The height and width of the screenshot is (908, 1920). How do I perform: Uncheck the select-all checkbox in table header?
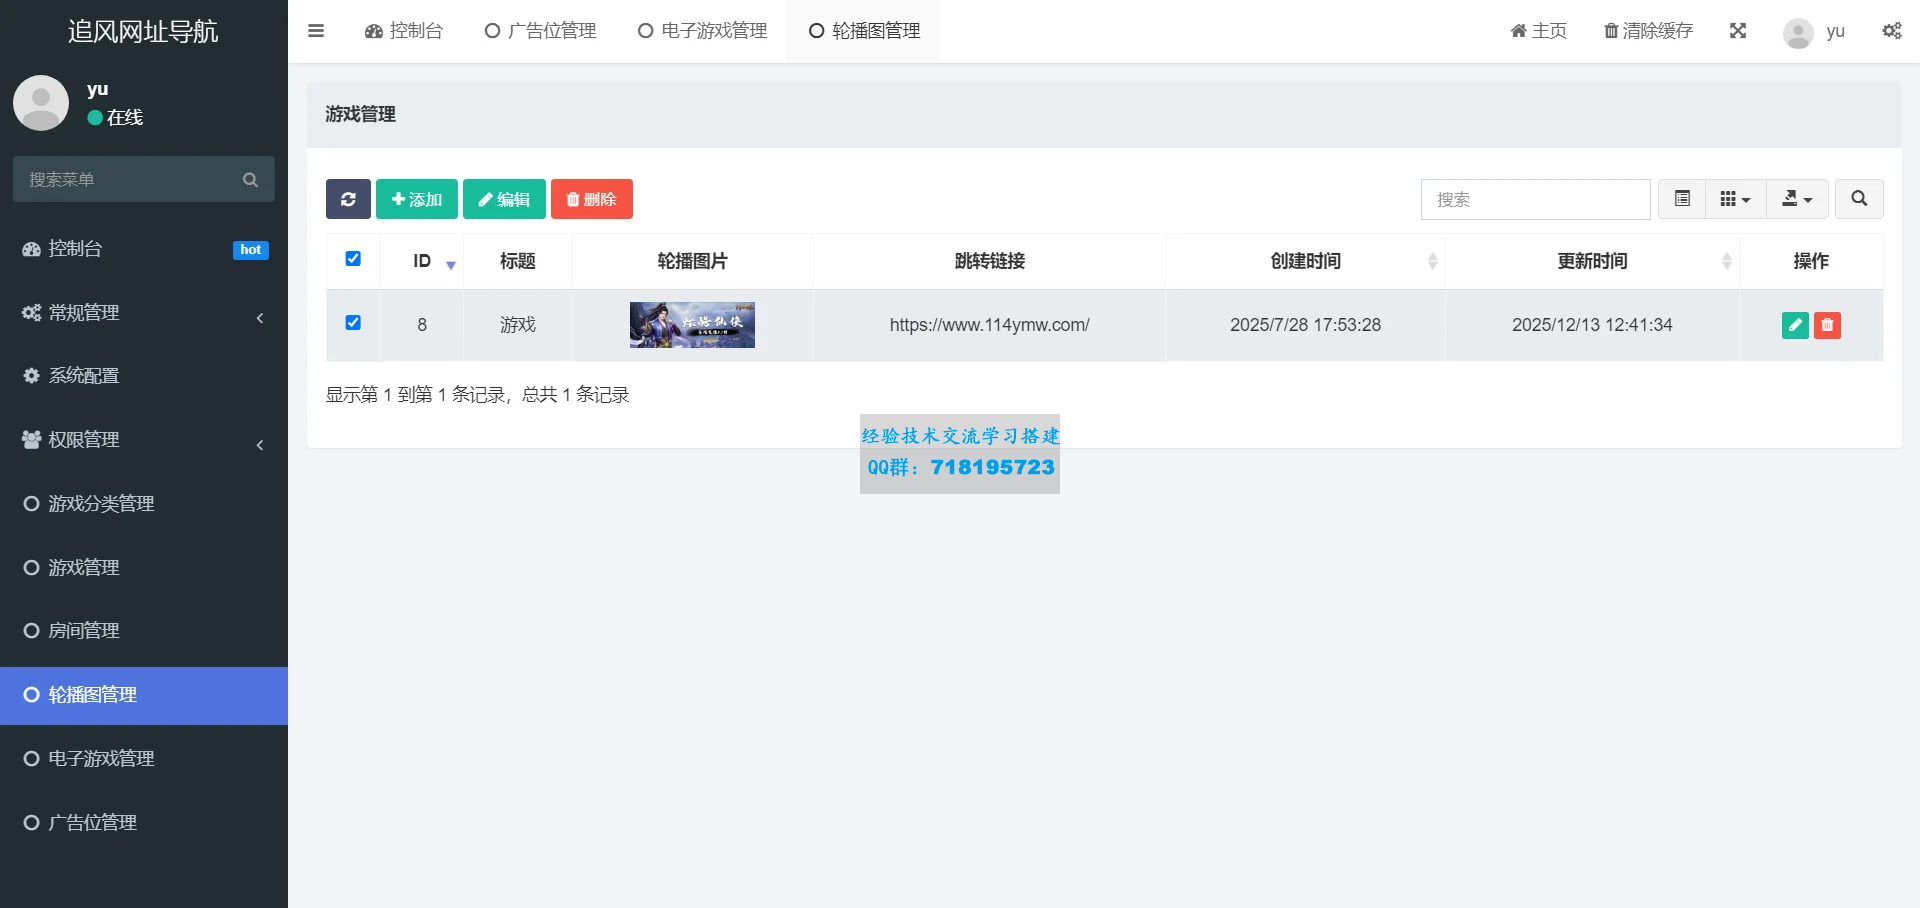tap(353, 259)
